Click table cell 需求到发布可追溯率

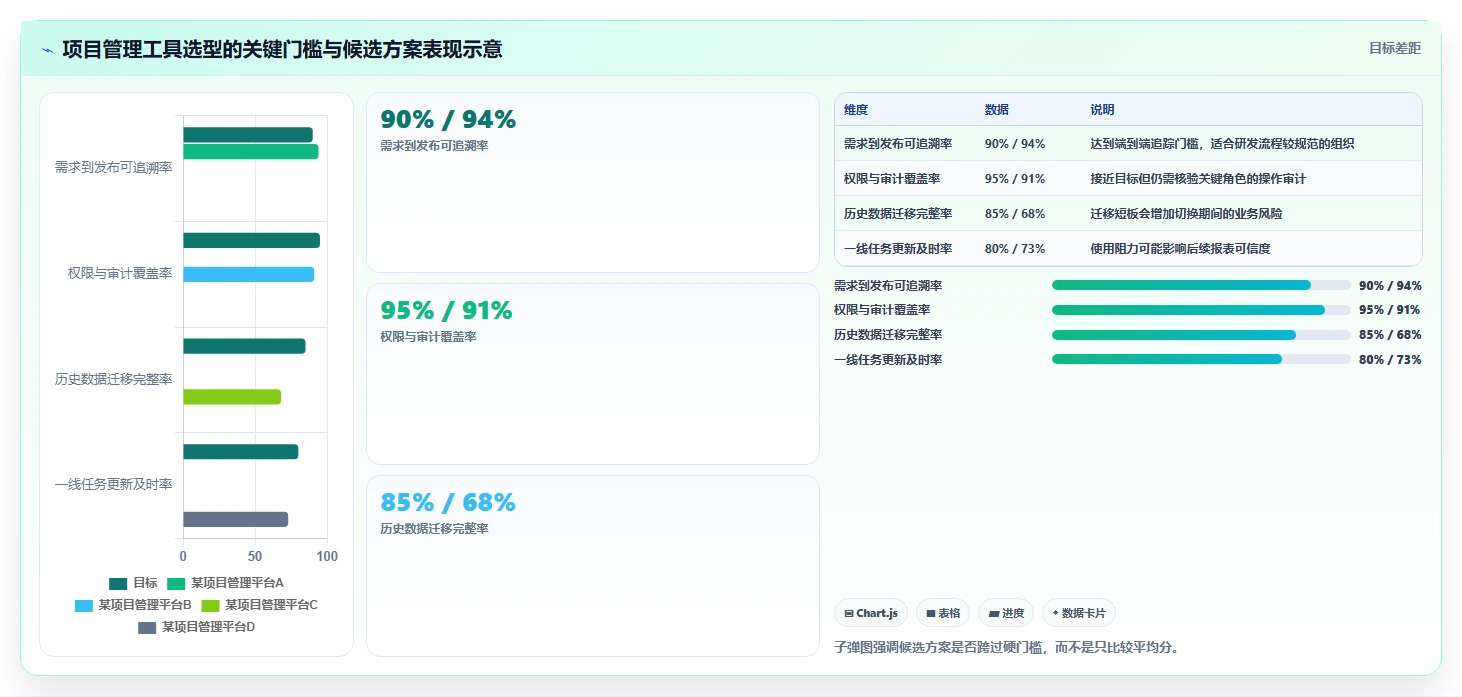(x=898, y=144)
